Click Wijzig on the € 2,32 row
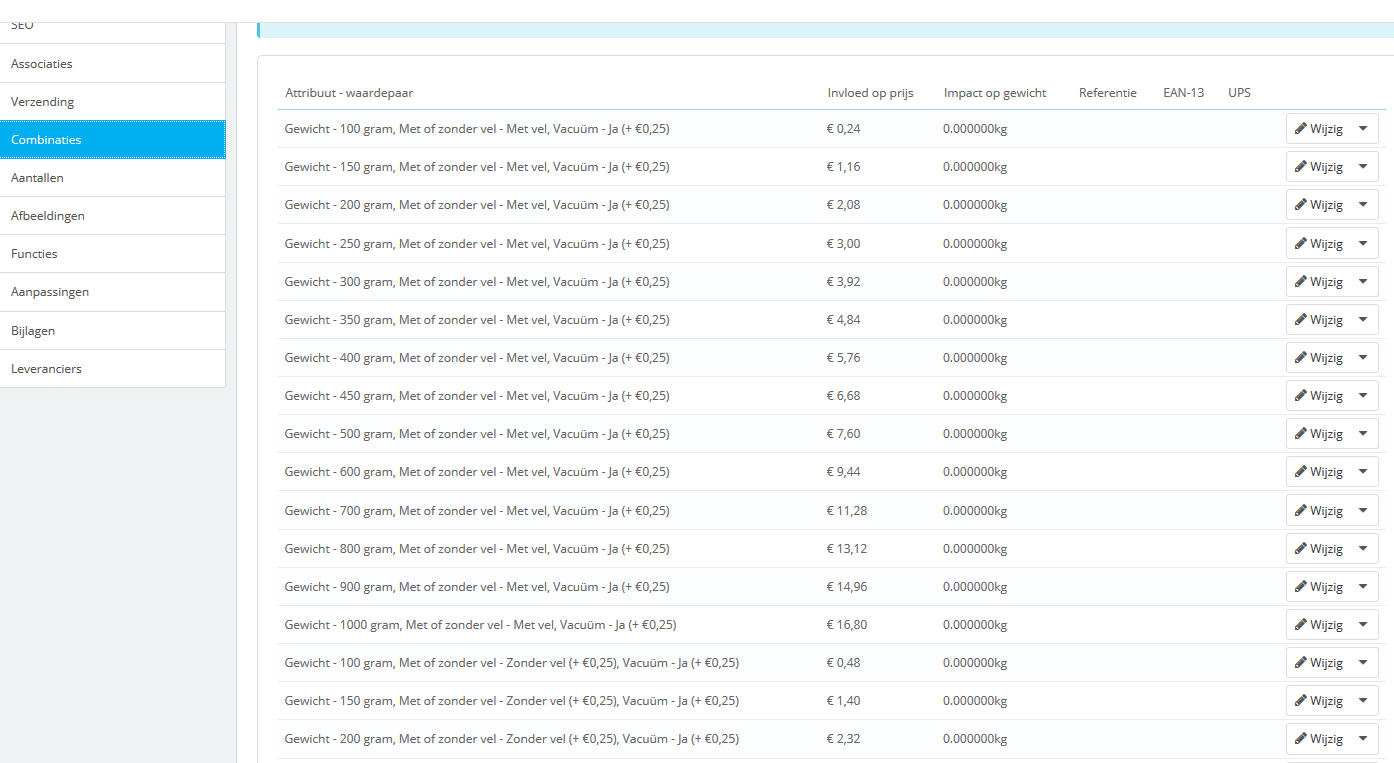The height and width of the screenshot is (763, 1394). [x=1318, y=738]
